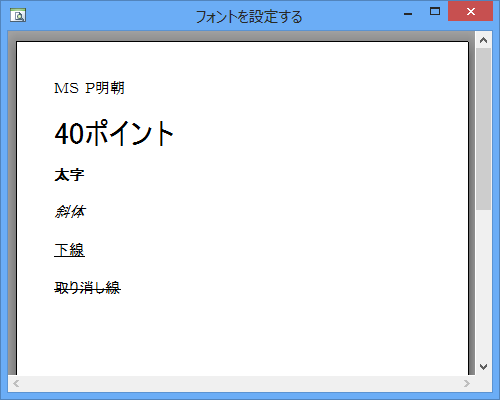Image resolution: width=500 pixels, height=400 pixels.
Task: Click the MS P明朝 text line
Action: tap(89, 88)
